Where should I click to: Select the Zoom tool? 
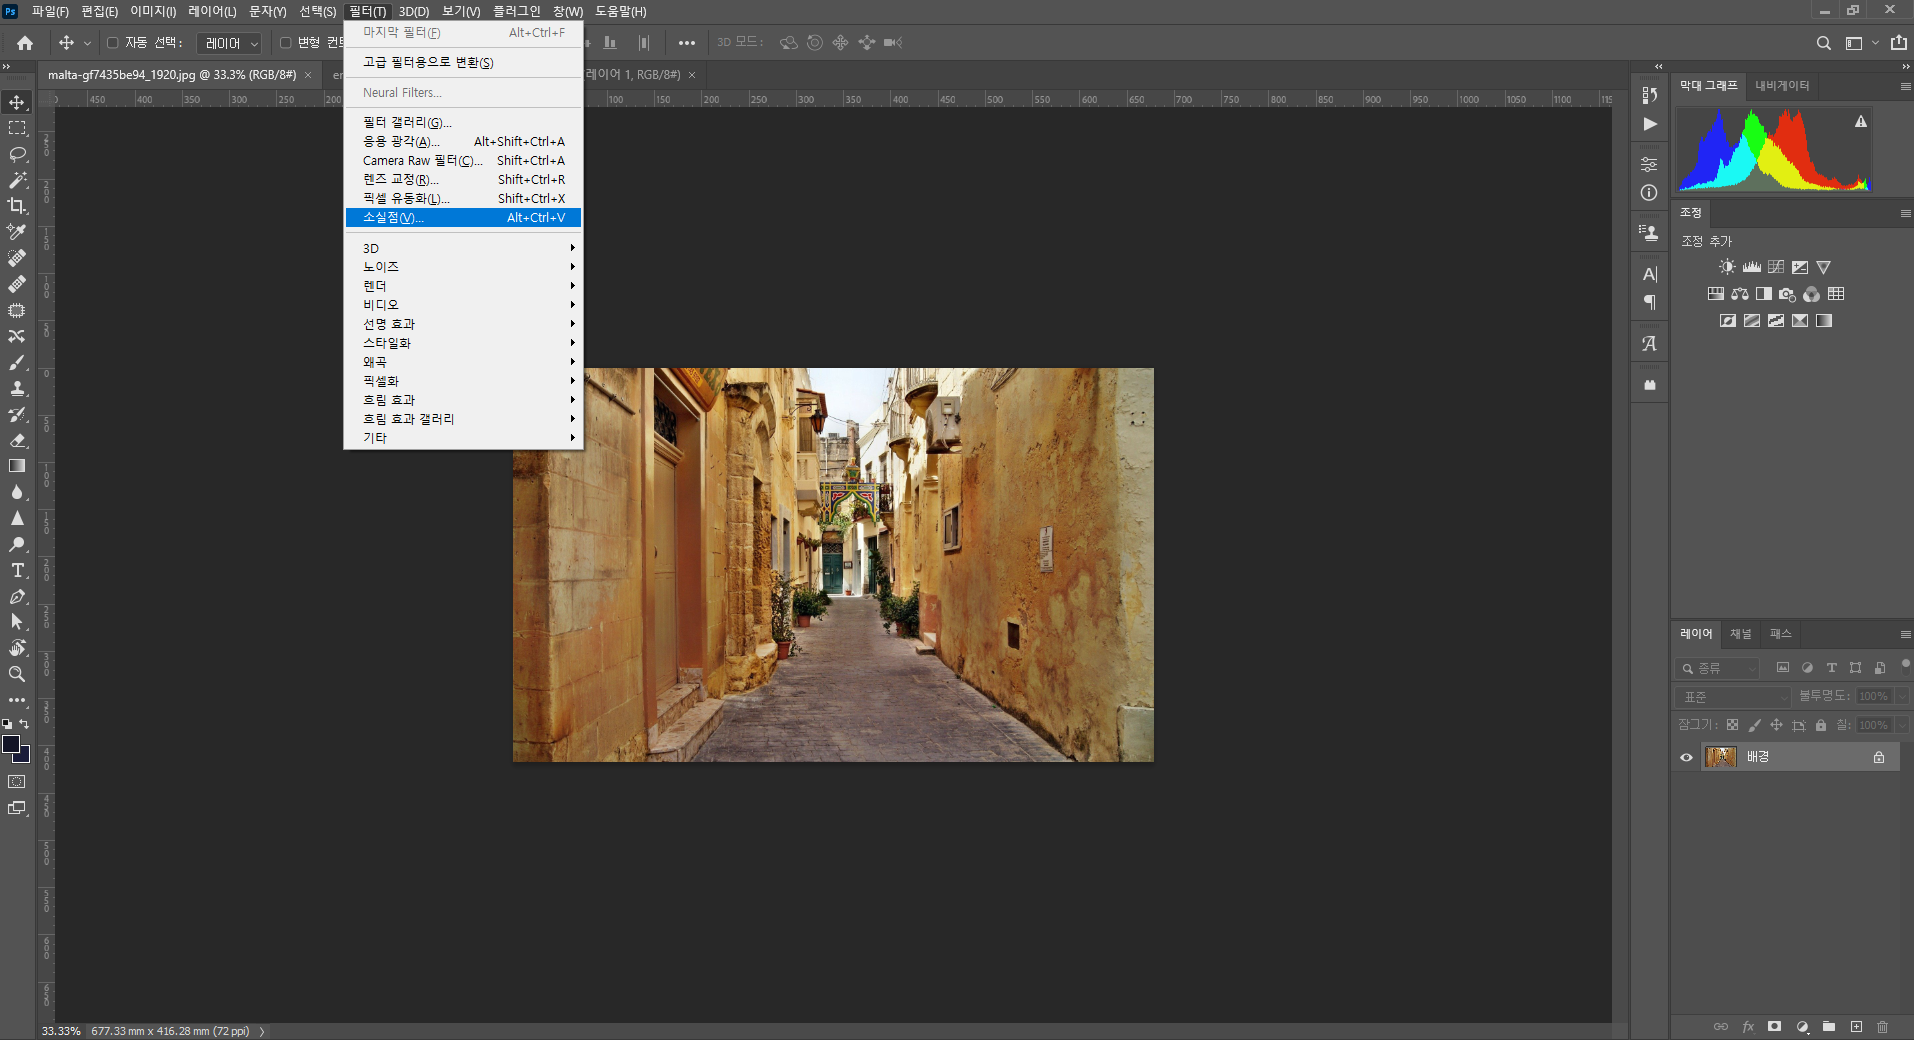click(17, 674)
